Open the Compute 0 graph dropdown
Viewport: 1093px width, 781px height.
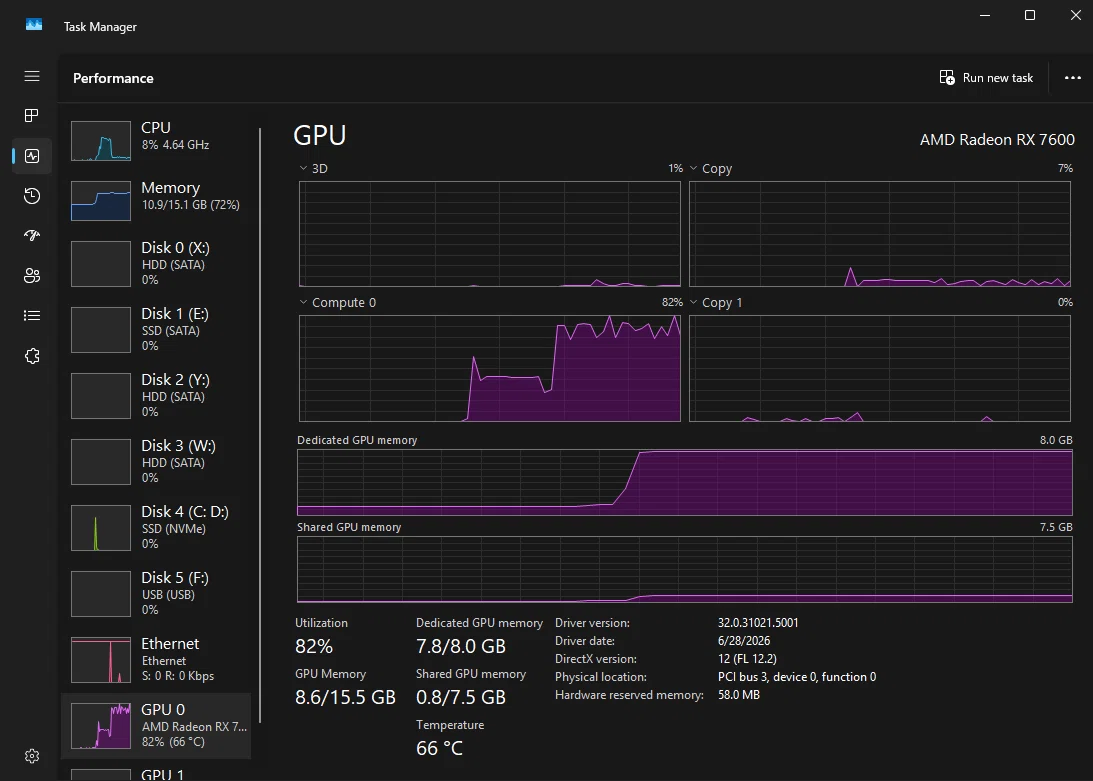pos(338,303)
